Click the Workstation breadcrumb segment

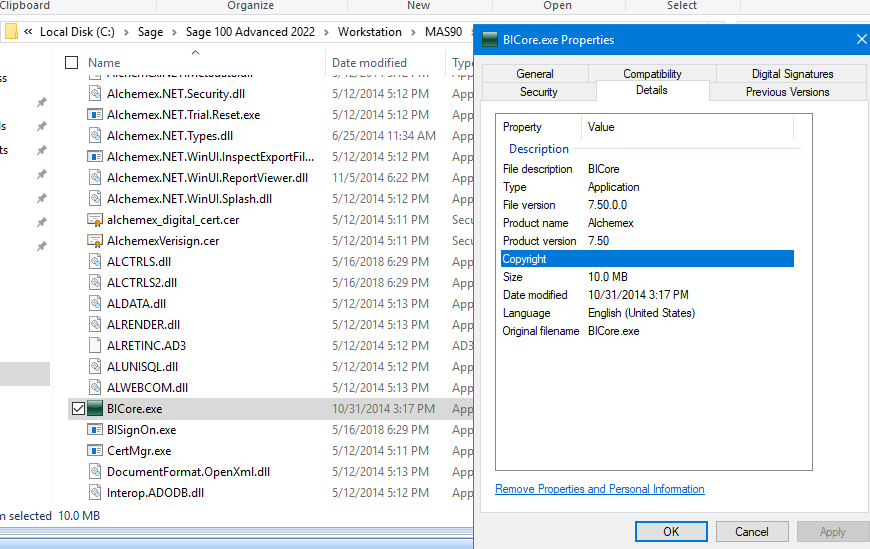tap(370, 32)
